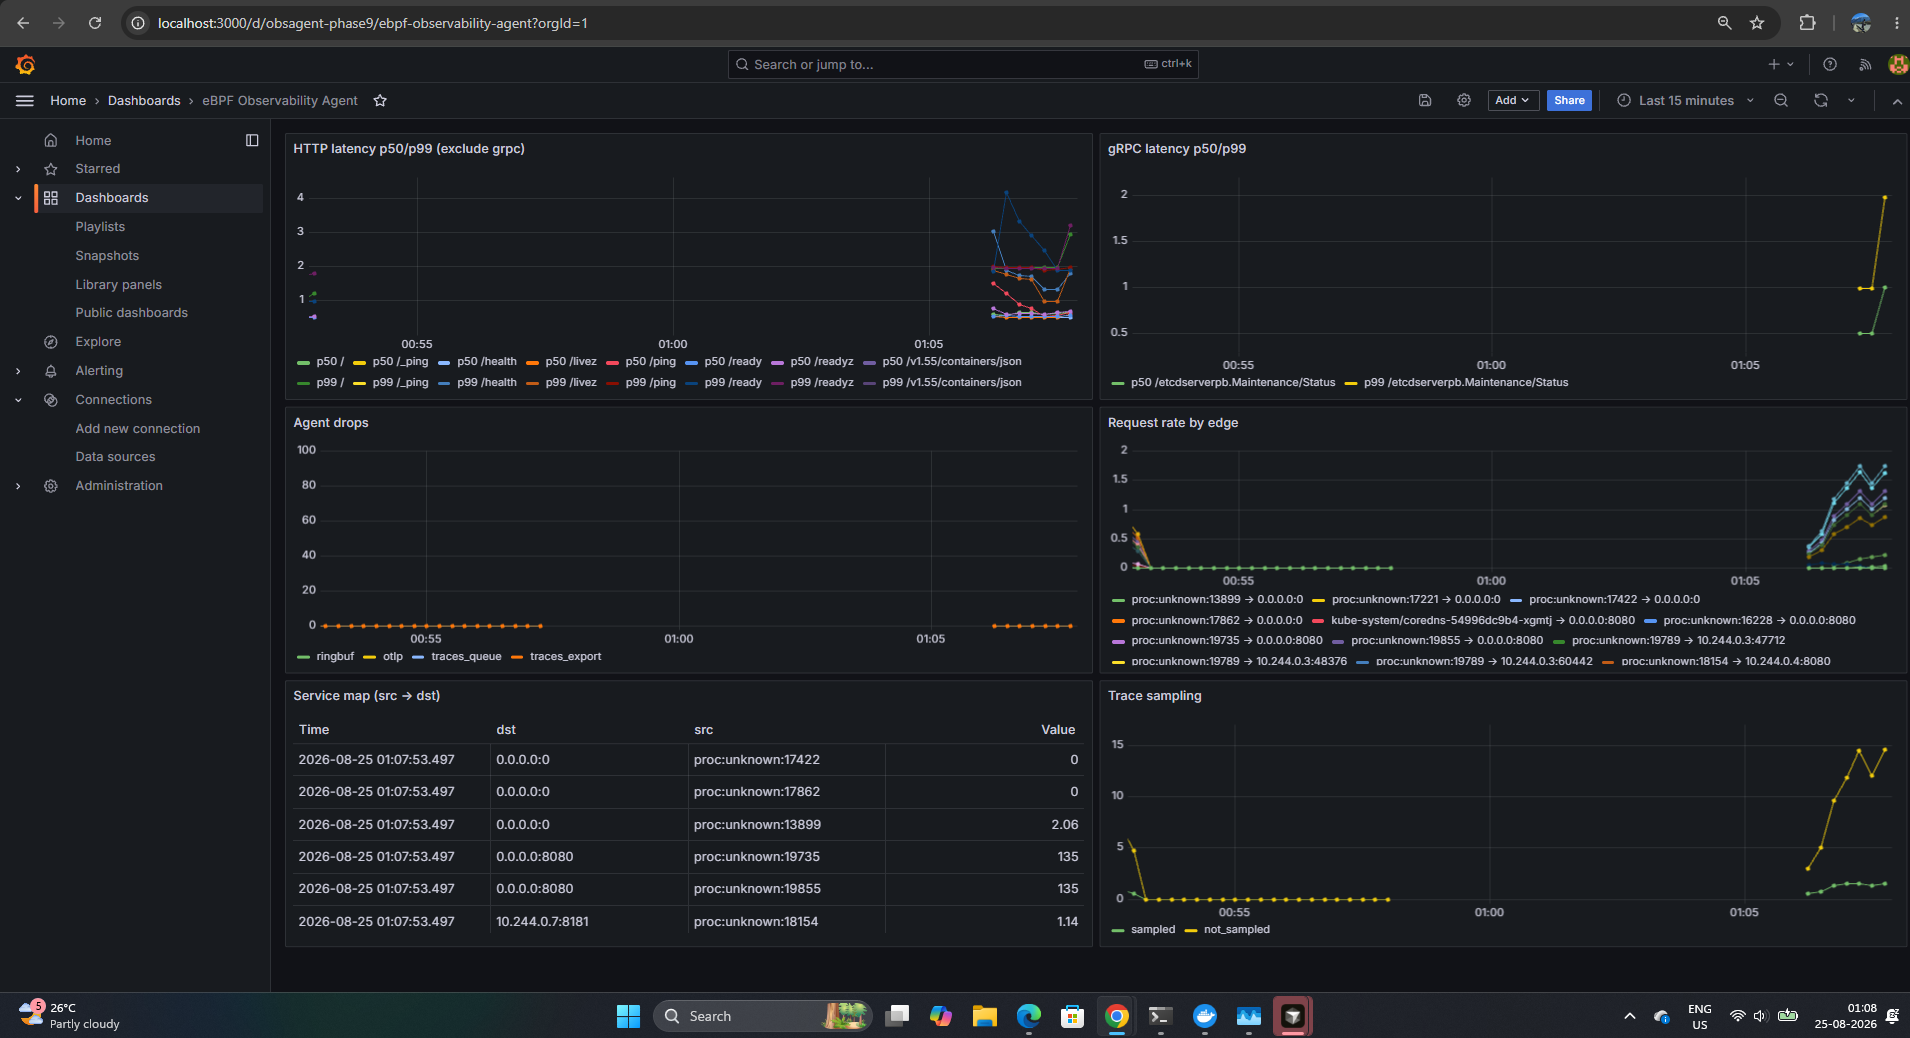The height and width of the screenshot is (1038, 1910).
Task: Go to Home in the sidebar
Action: coord(93,141)
